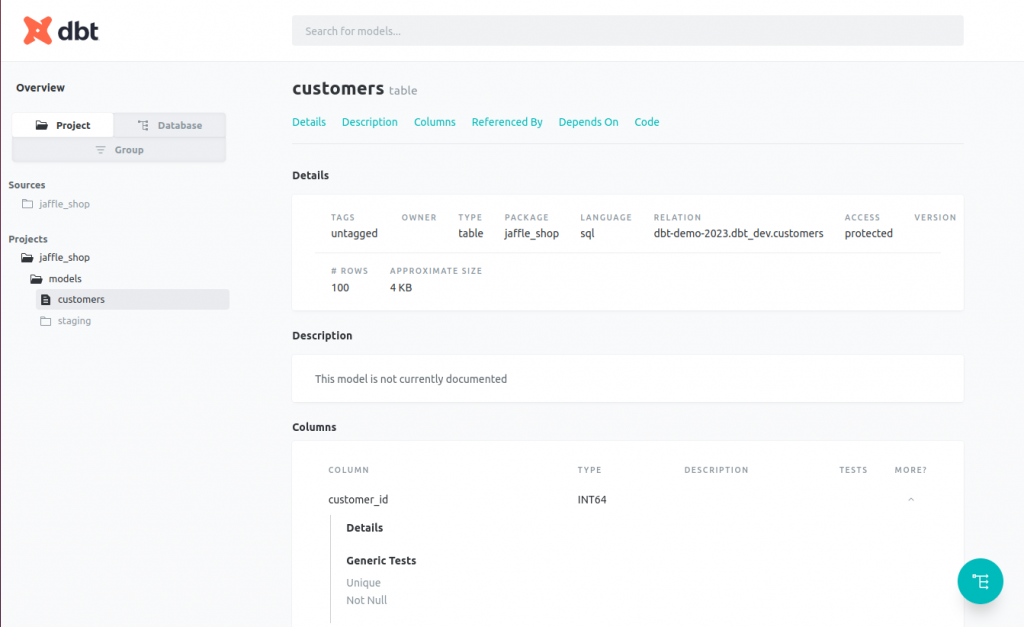Click the models folder icon
The image size is (1024, 627).
[37, 279]
